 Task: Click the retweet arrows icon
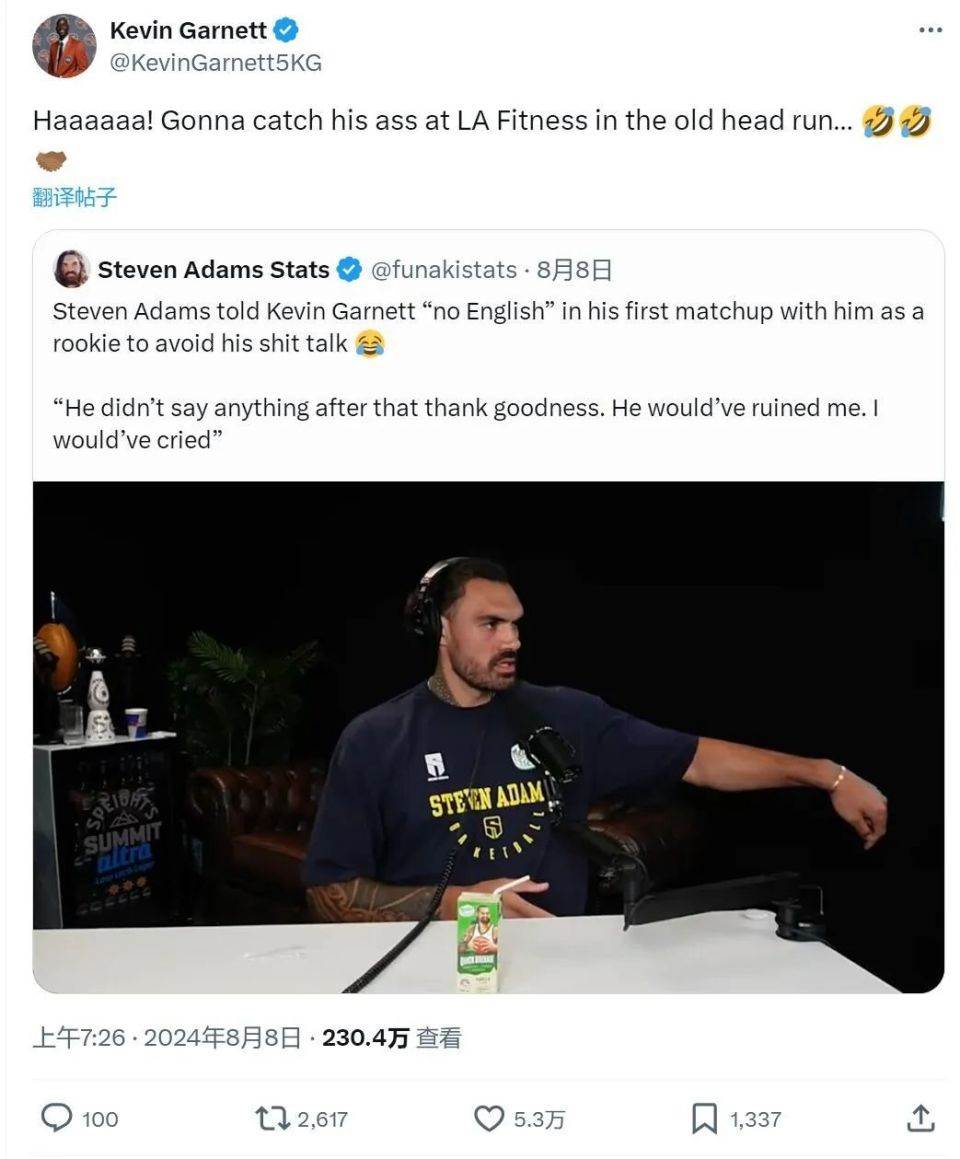pyautogui.click(x=272, y=1118)
